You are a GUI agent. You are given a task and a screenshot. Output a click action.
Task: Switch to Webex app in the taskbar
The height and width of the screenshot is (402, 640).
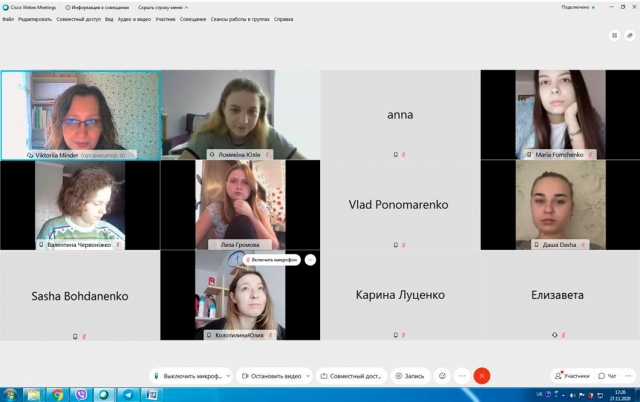coord(104,395)
